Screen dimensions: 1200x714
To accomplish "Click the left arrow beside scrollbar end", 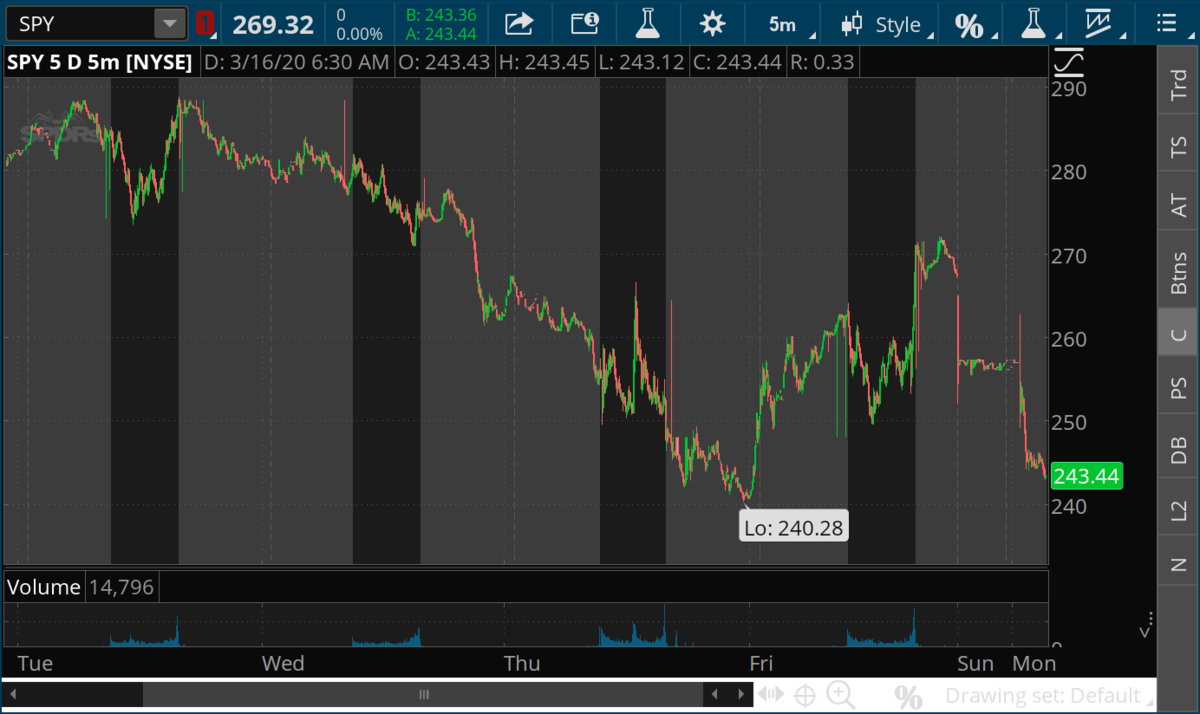I will click(x=716, y=695).
